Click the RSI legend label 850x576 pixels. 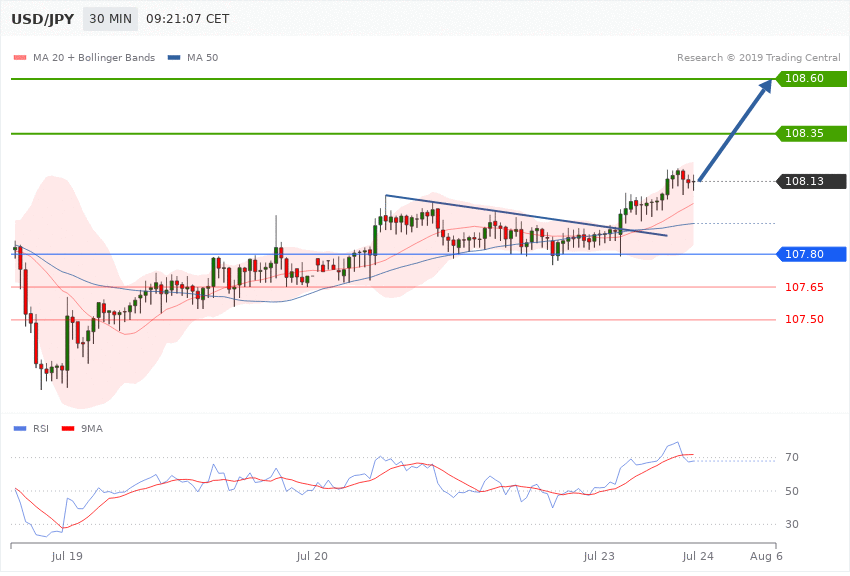click(x=41, y=429)
